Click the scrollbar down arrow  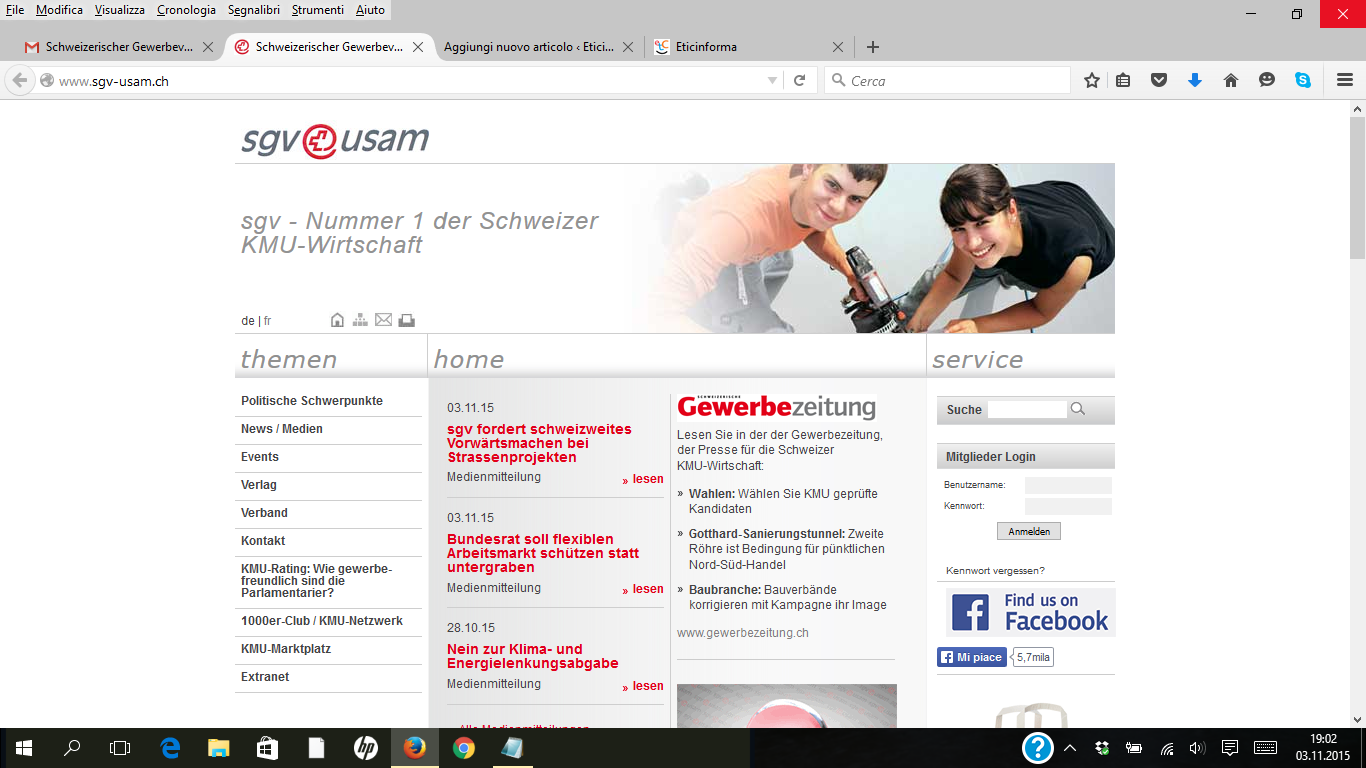coord(1357,719)
